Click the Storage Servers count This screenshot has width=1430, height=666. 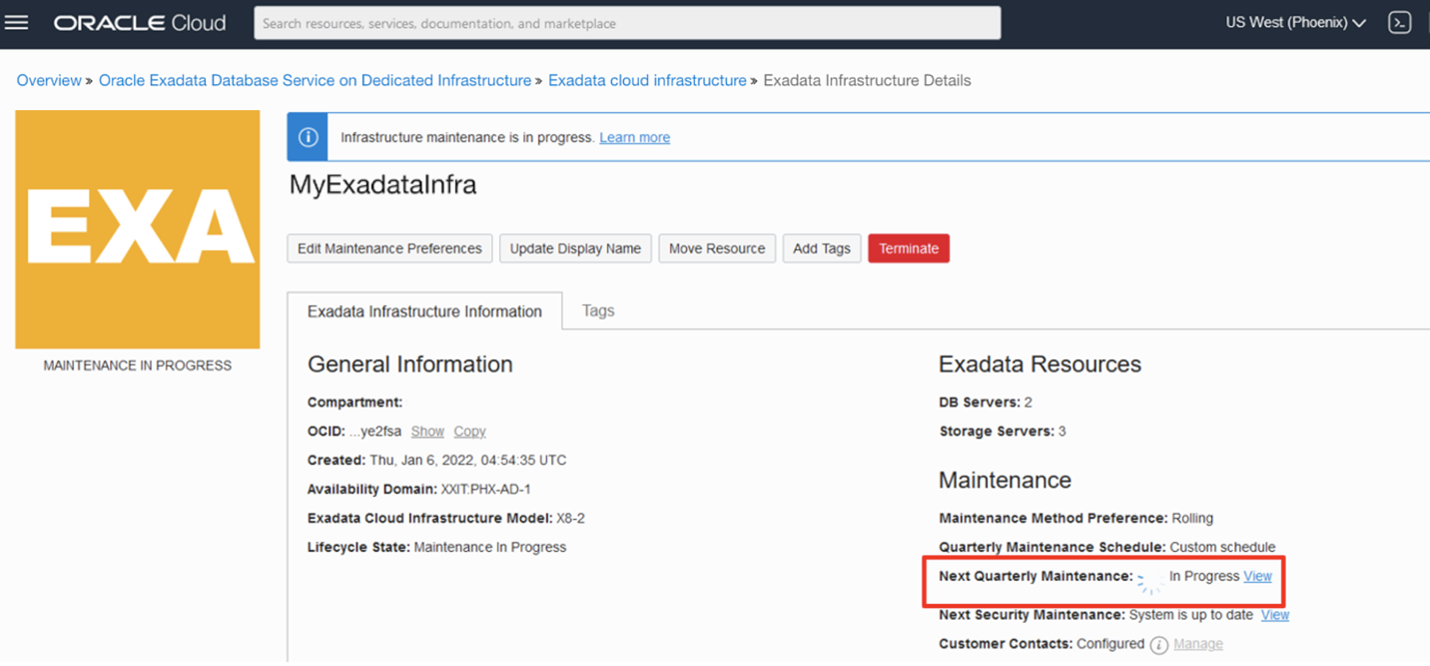1062,431
